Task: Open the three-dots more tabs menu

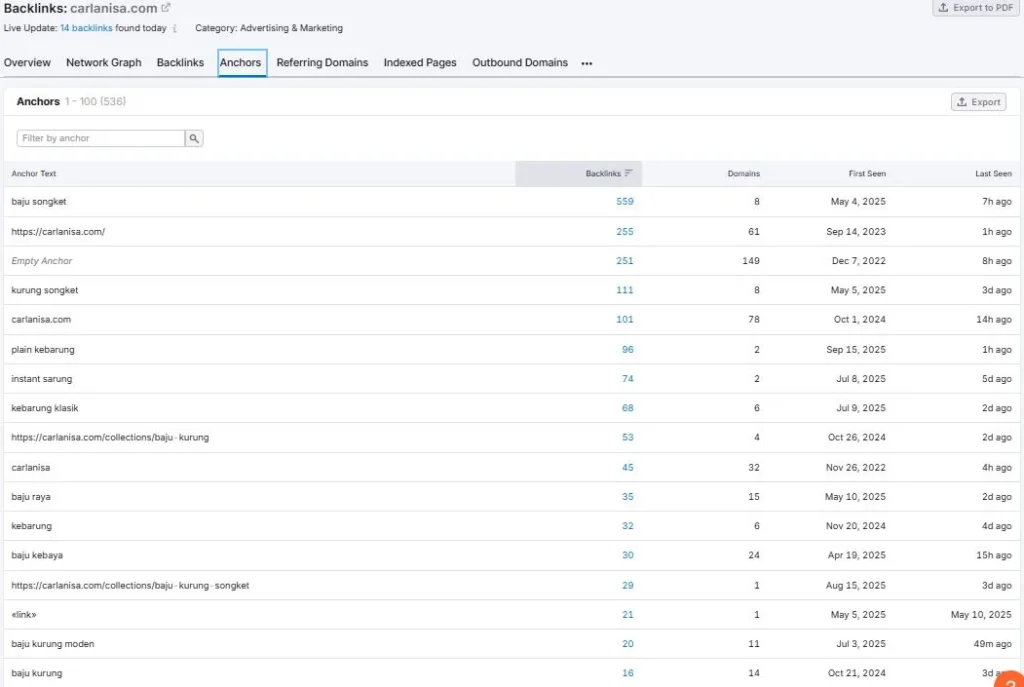Action: click(x=586, y=63)
